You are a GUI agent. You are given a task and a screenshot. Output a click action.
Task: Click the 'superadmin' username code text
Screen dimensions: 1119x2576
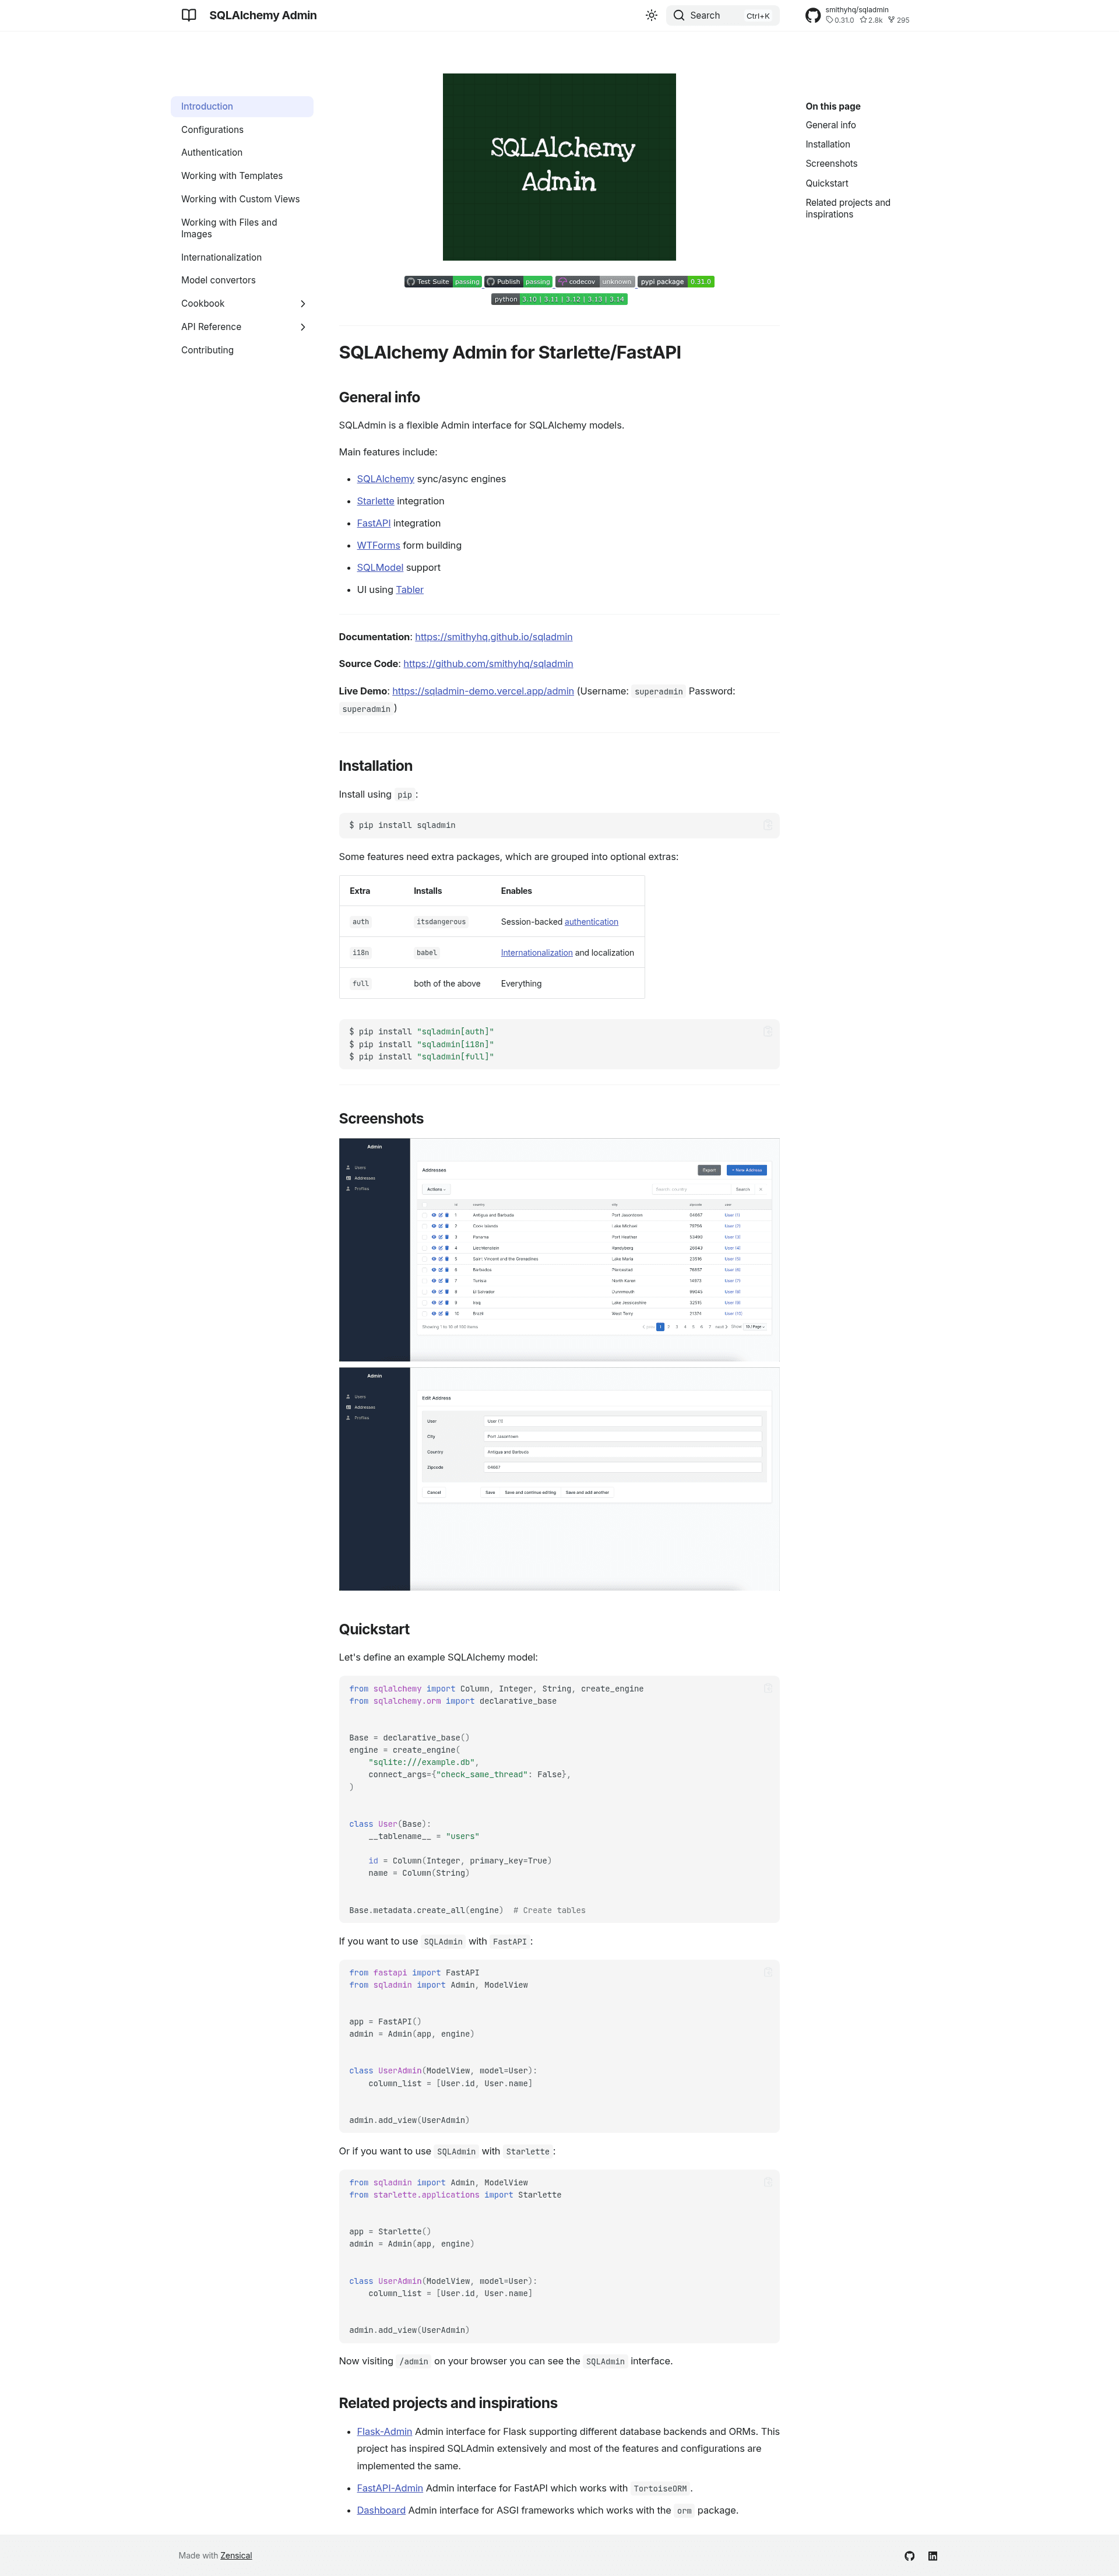659,692
